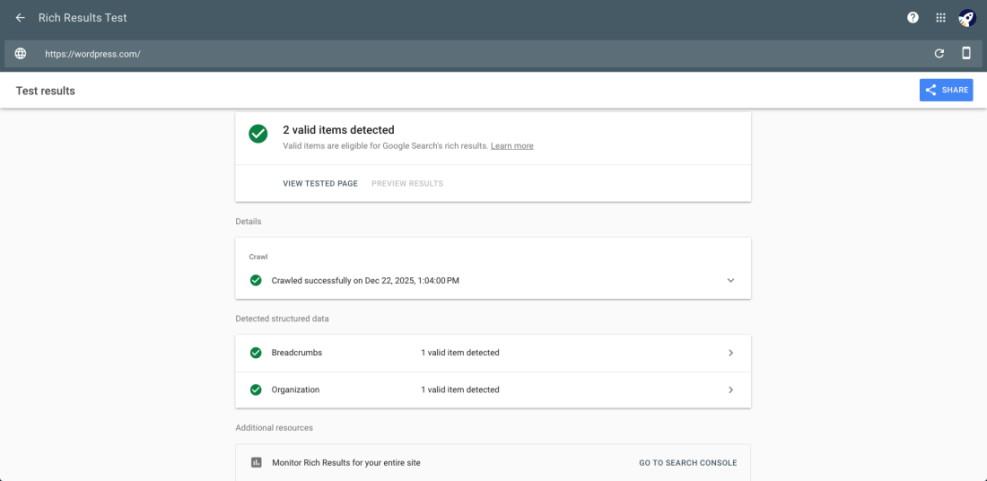Click the rocket profile avatar
This screenshot has height=481, width=987.
click(x=967, y=18)
